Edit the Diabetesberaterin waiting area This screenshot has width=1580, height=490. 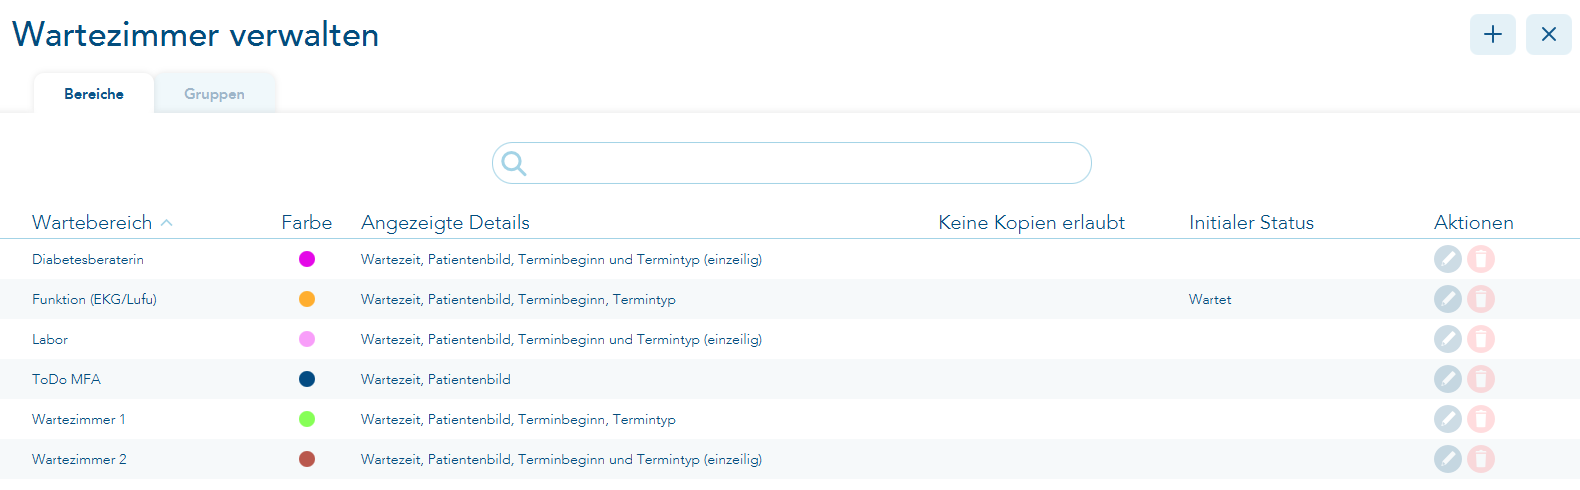point(1447,259)
